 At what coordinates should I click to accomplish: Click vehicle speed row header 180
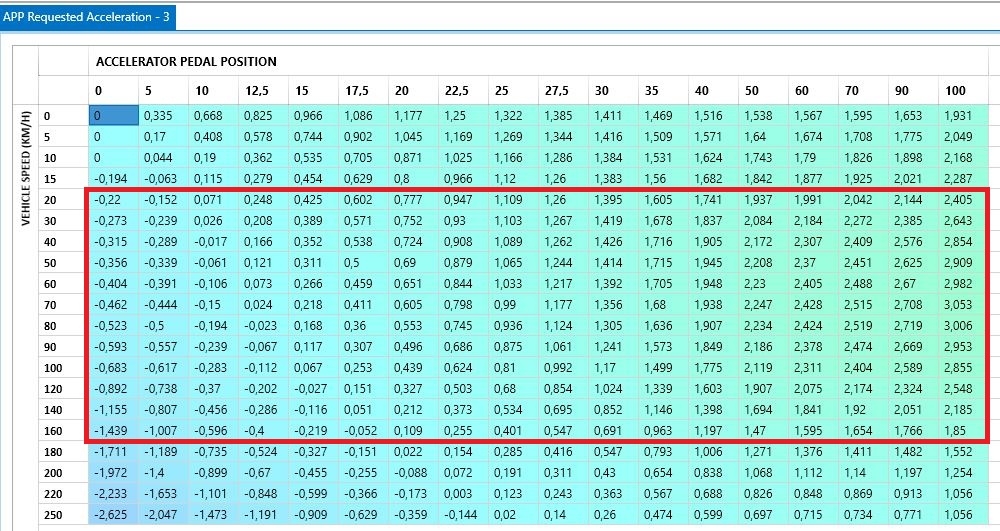[63, 452]
